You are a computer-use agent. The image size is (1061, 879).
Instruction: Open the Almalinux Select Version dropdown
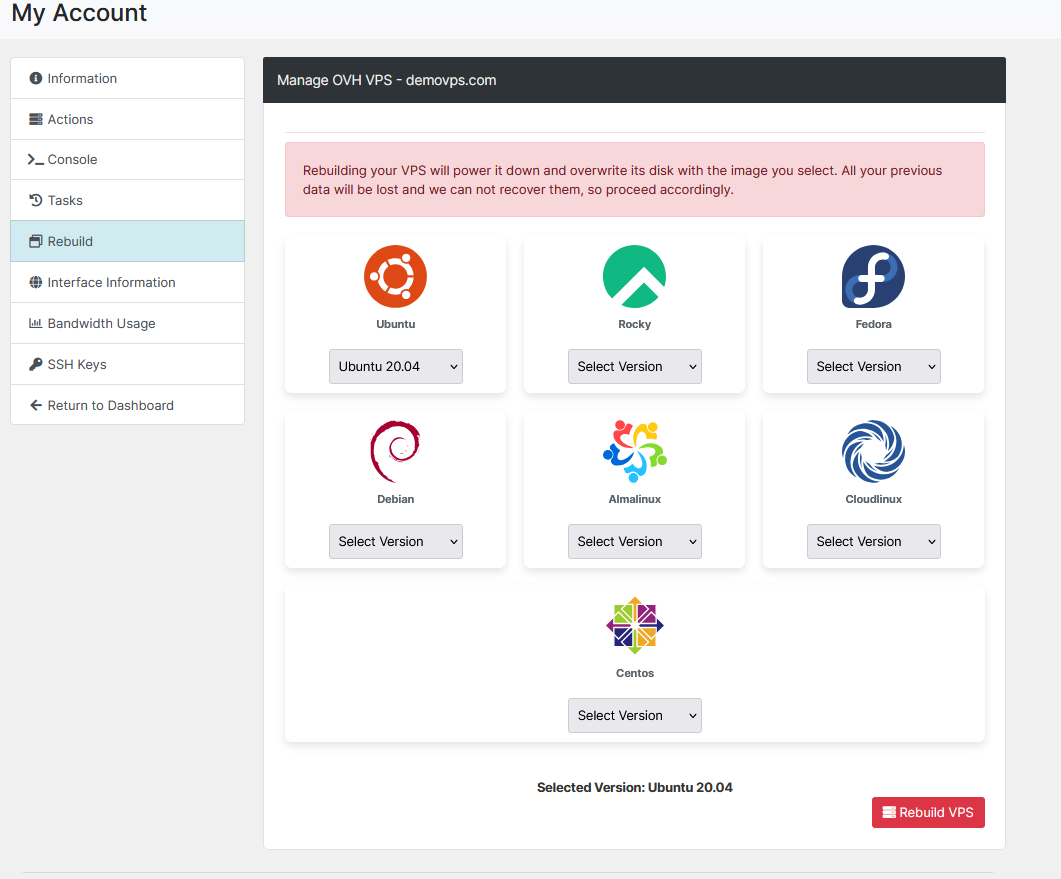[x=635, y=541]
